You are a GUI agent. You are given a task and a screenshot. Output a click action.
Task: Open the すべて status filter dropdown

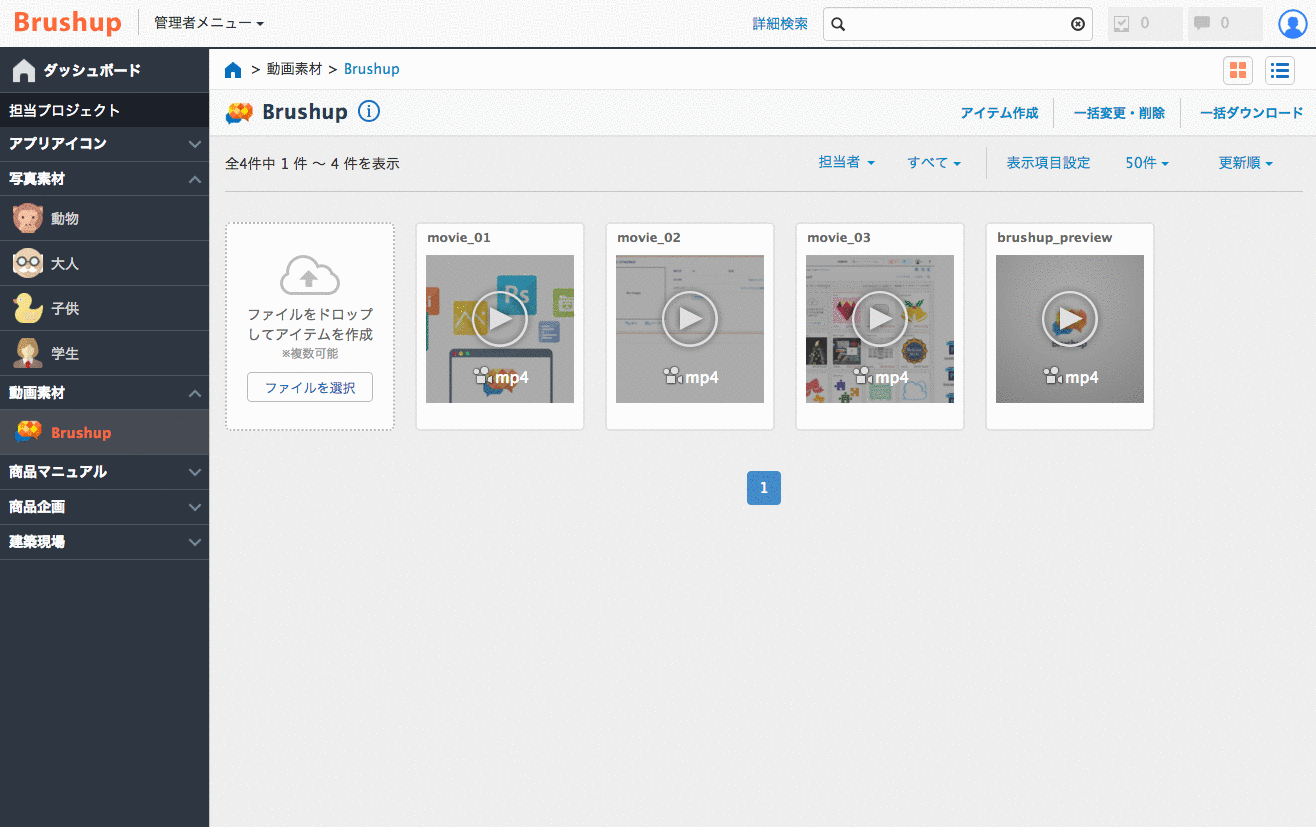(934, 162)
